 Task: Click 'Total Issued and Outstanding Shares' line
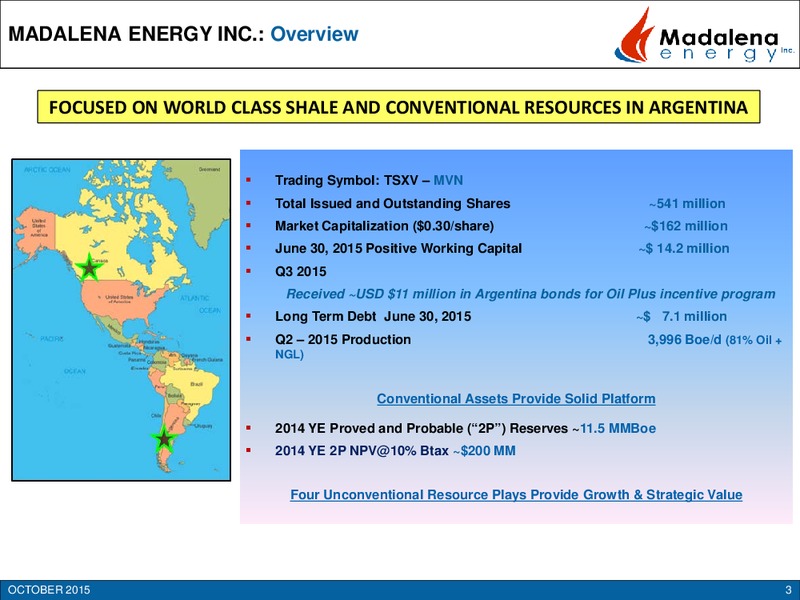[392, 204]
